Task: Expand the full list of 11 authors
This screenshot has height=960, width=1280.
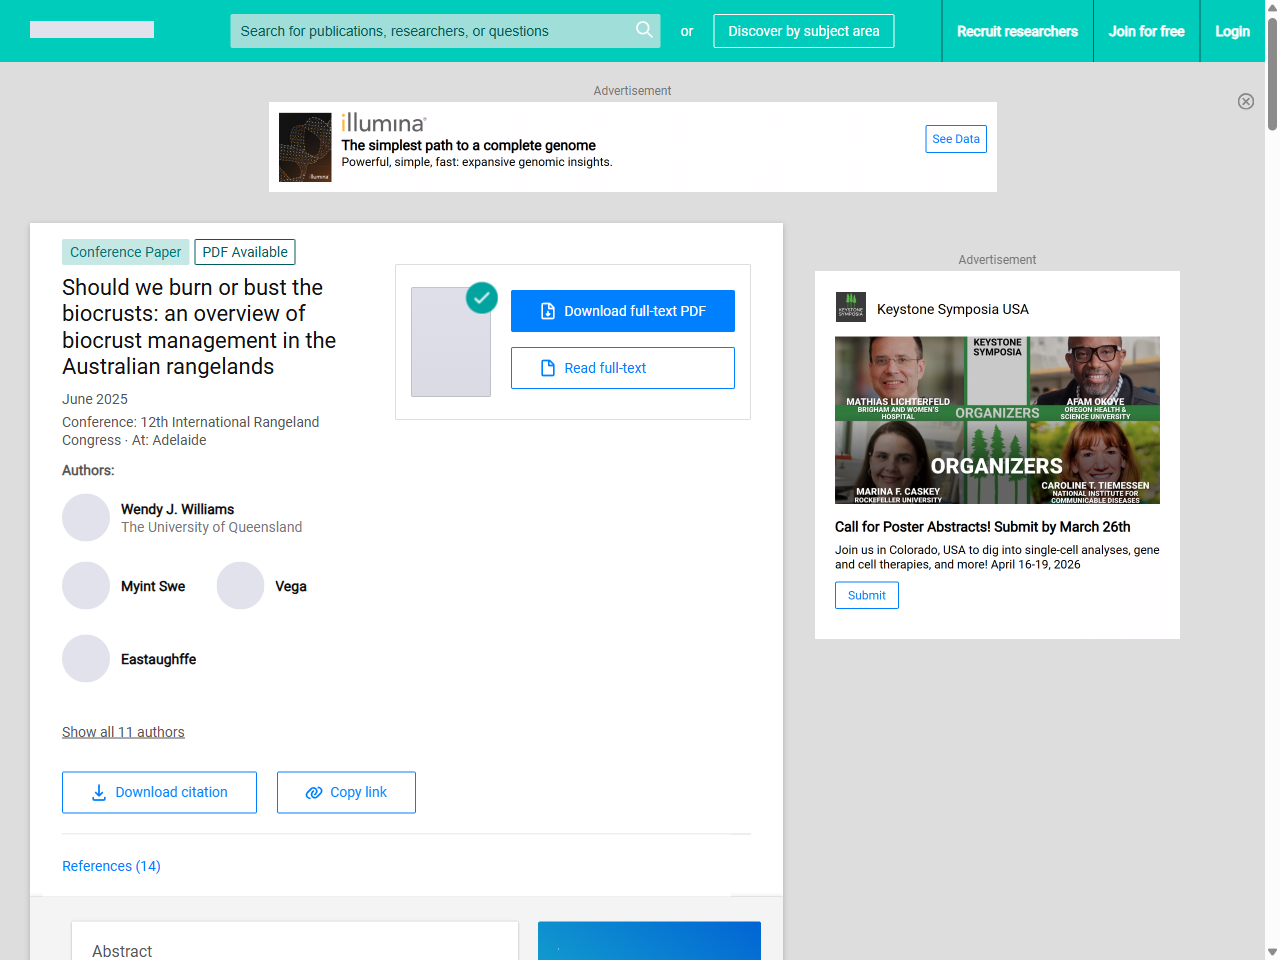Action: coord(123,732)
